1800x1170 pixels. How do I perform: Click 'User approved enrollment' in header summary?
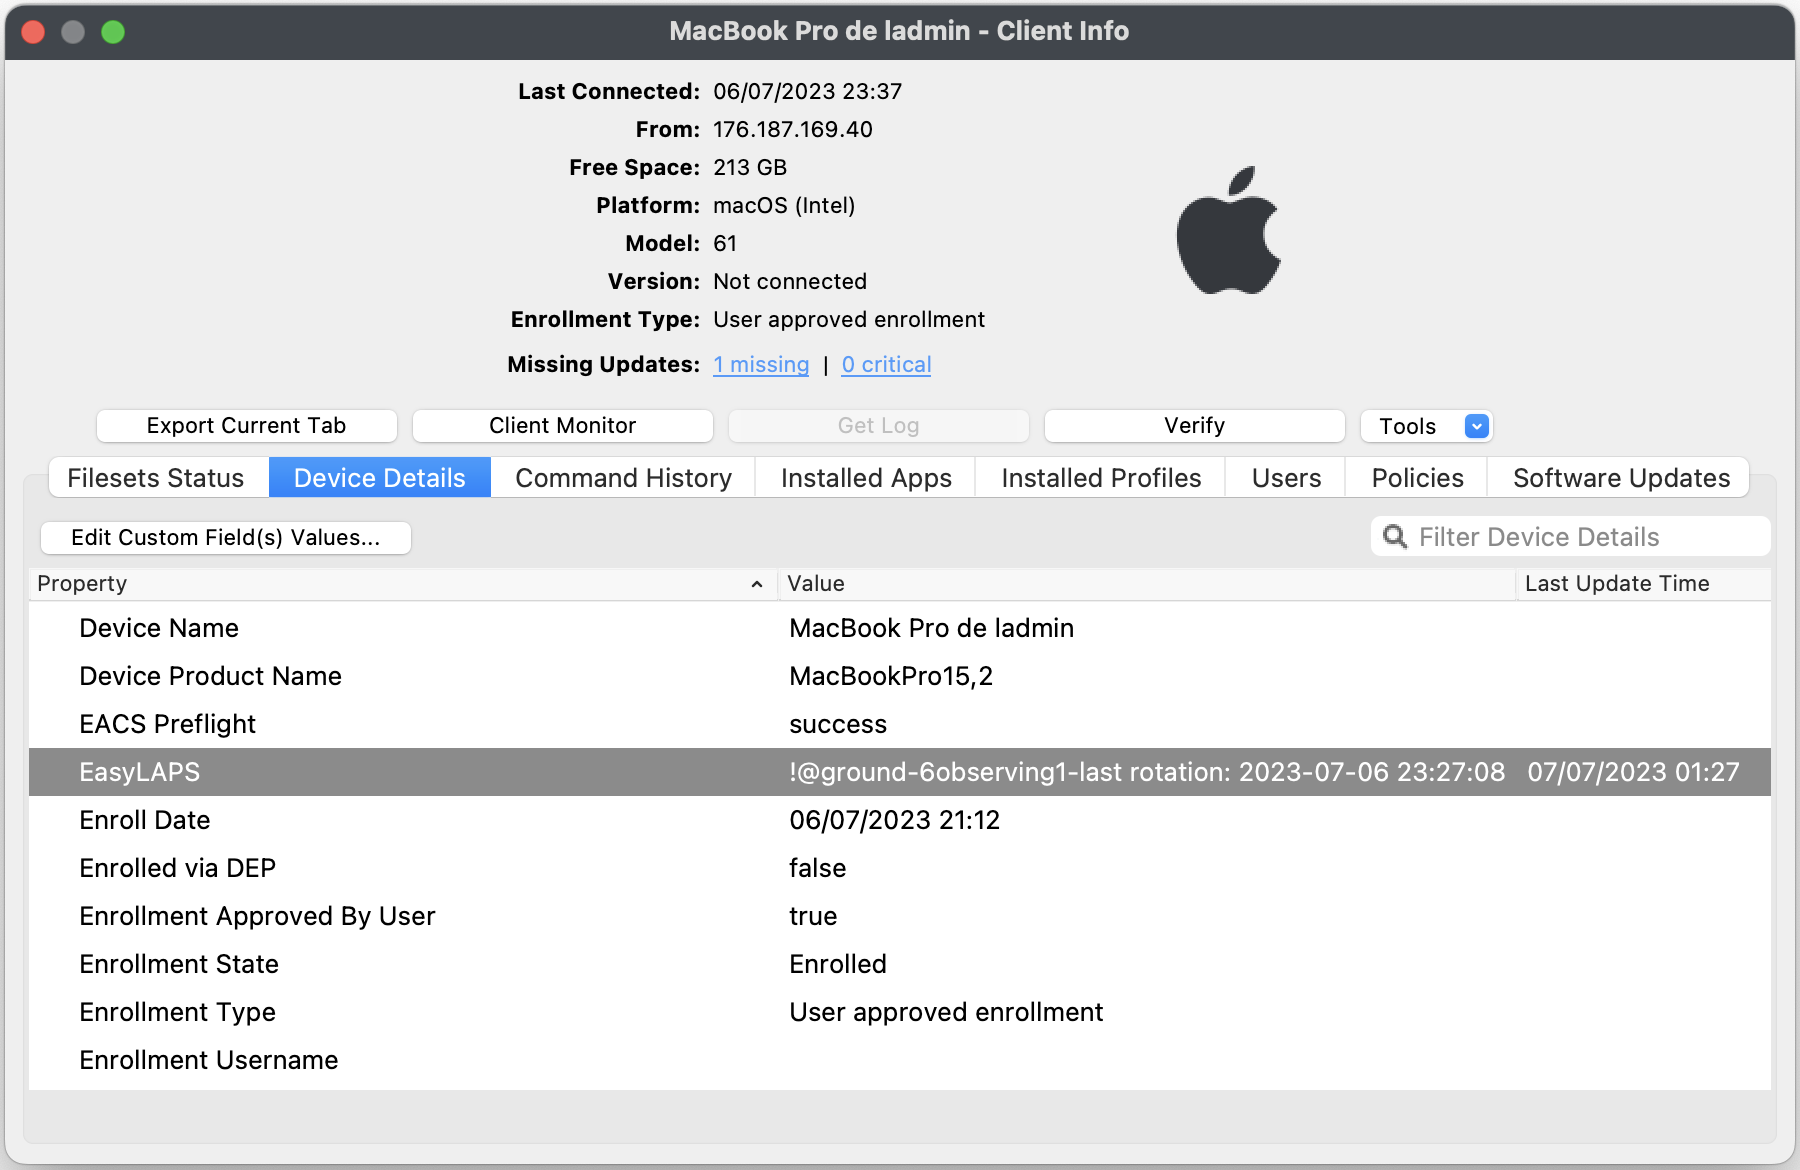(x=849, y=320)
